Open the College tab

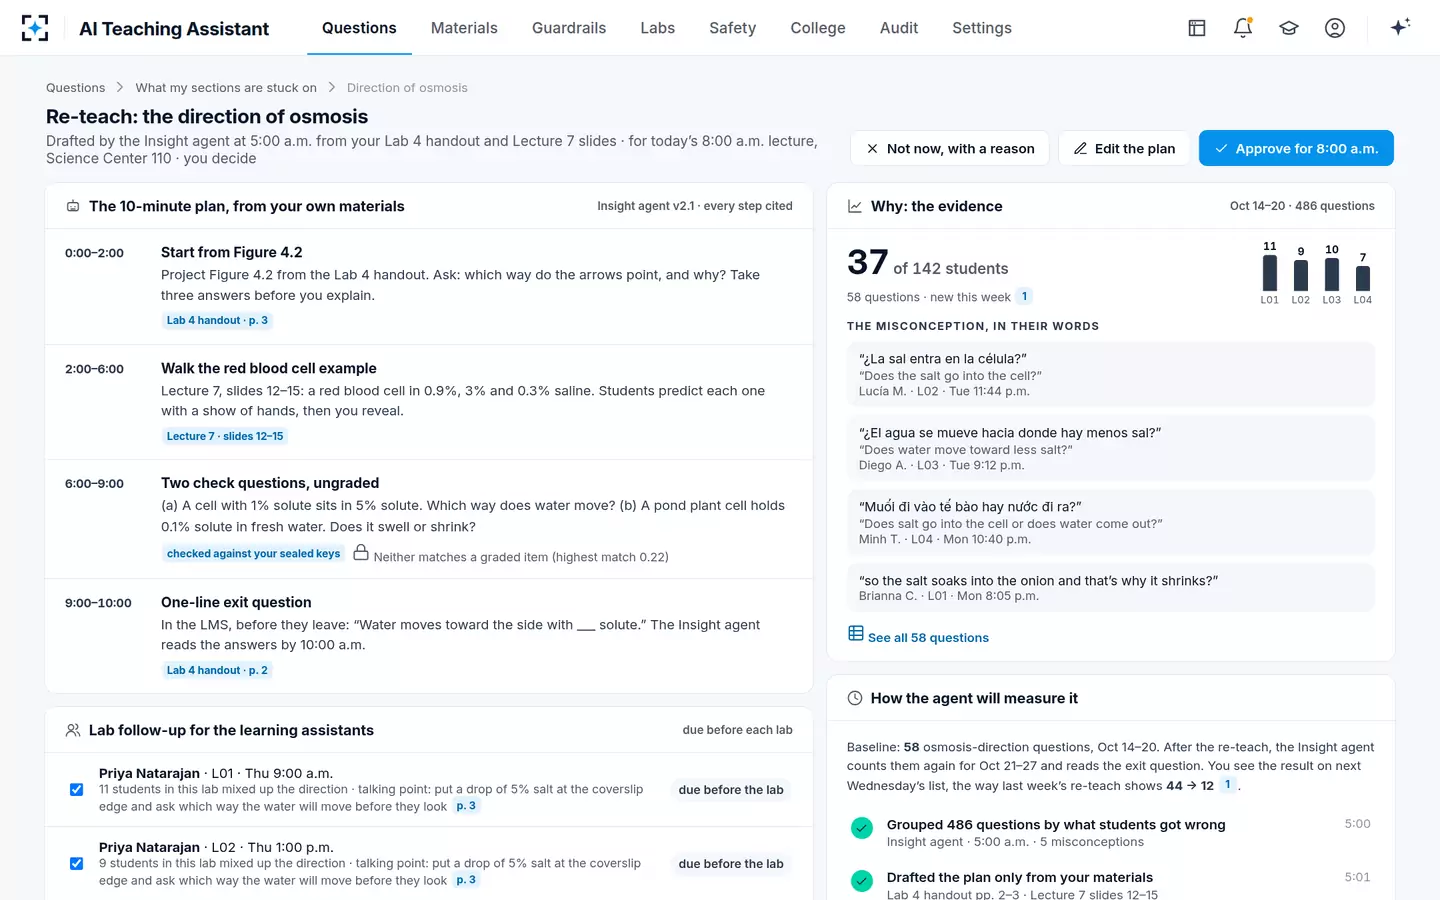click(x=818, y=28)
